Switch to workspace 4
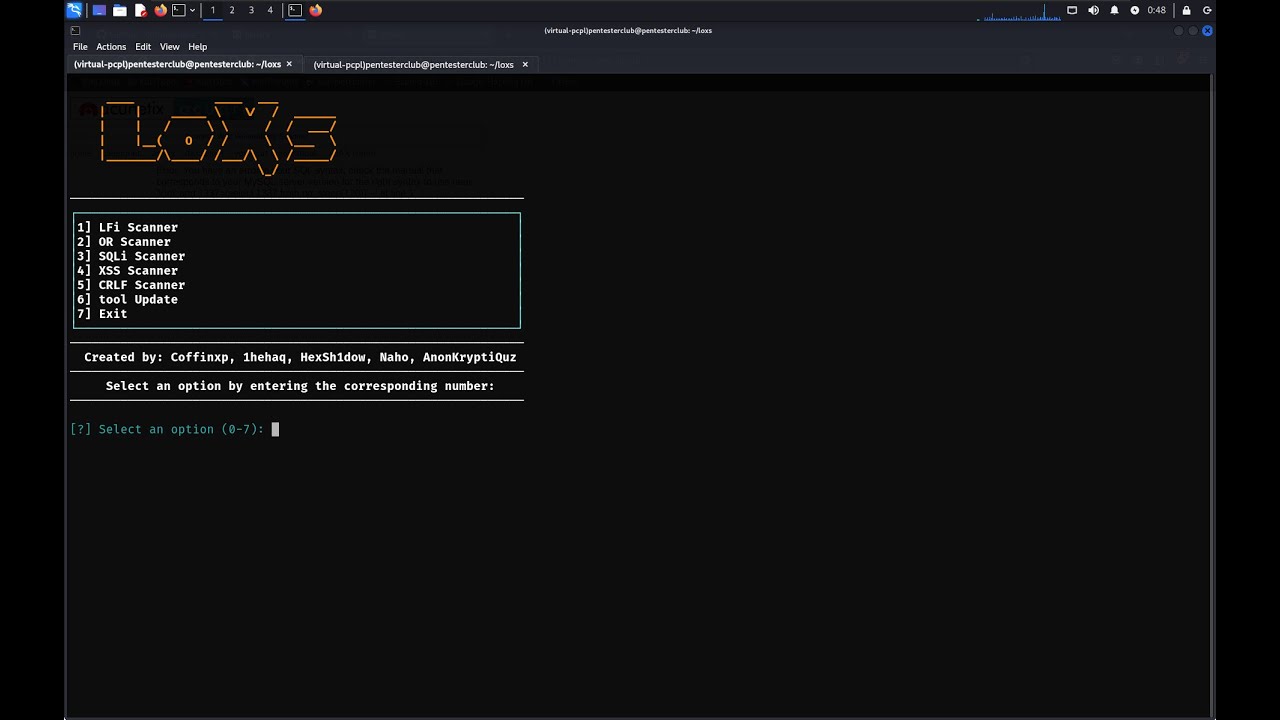This screenshot has width=1280, height=720. (x=270, y=10)
